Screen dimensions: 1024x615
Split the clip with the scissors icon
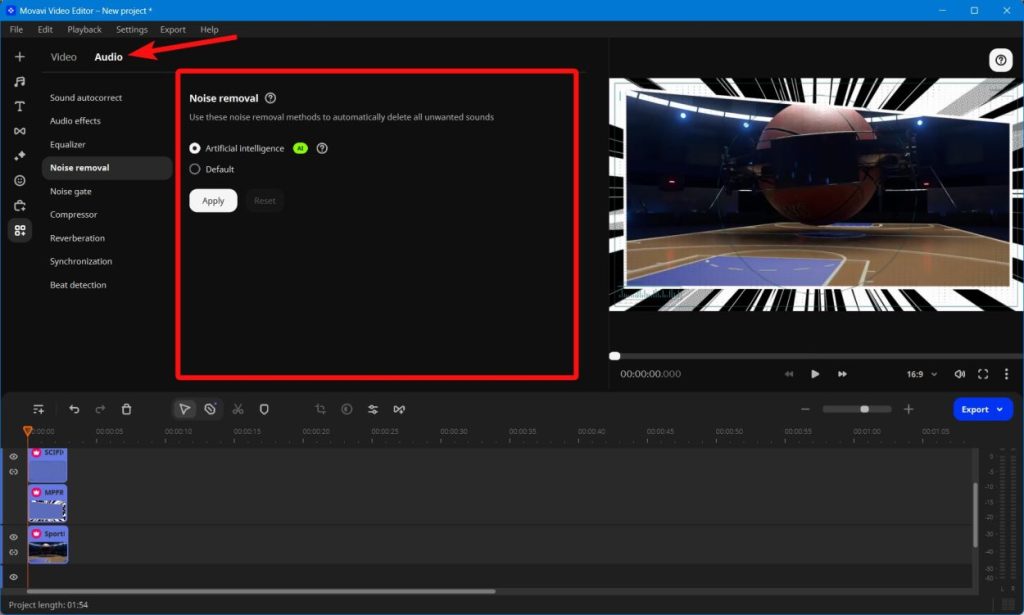click(238, 409)
